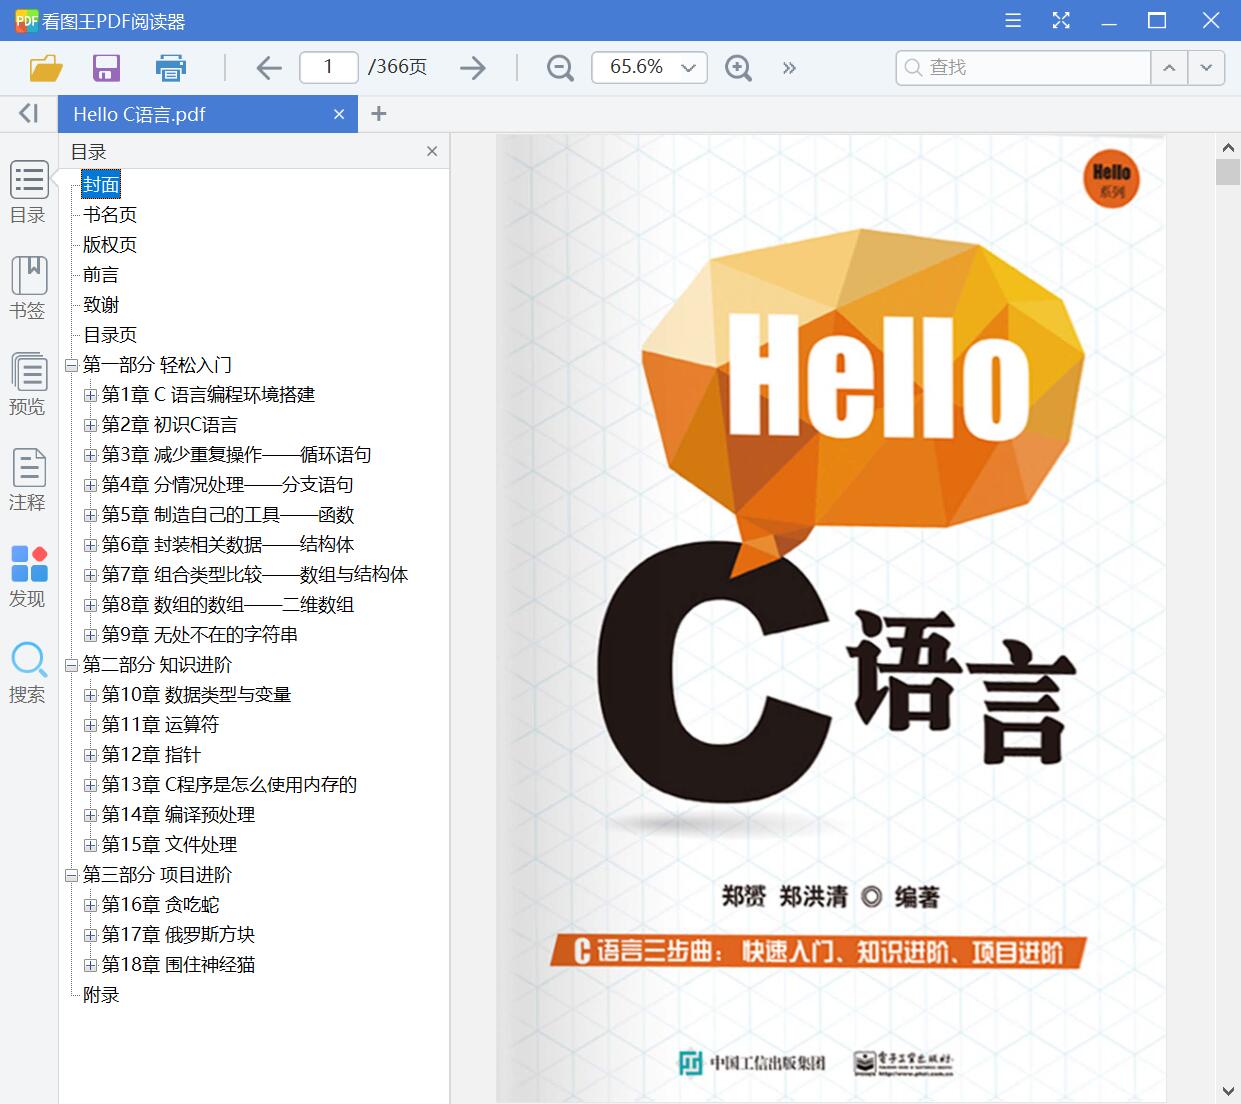Close the 目录 panel
Screen dimensions: 1241x1104
click(x=432, y=151)
